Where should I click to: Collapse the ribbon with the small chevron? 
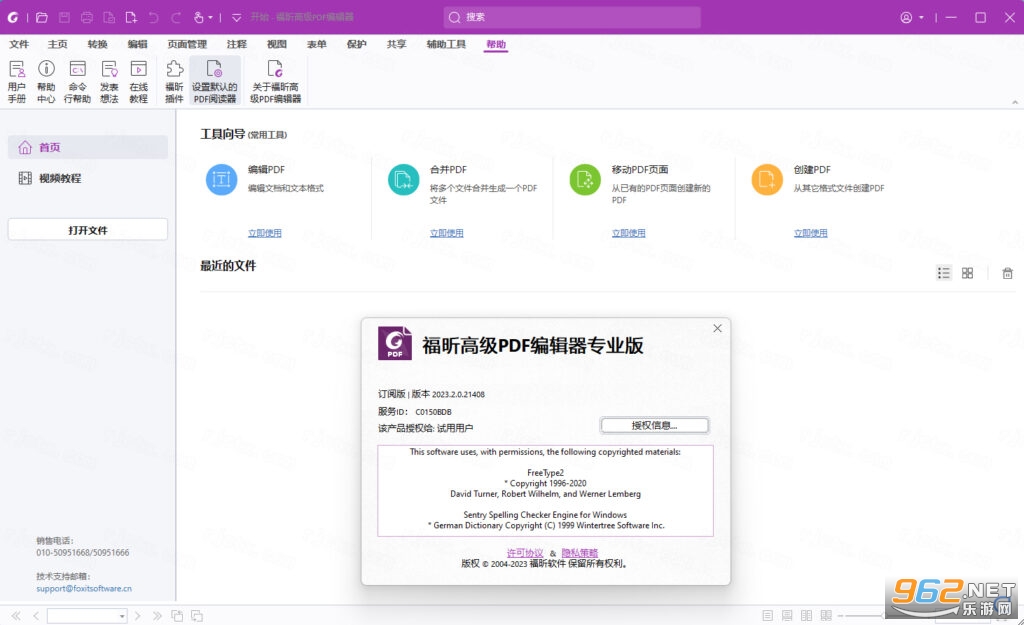point(1015,102)
